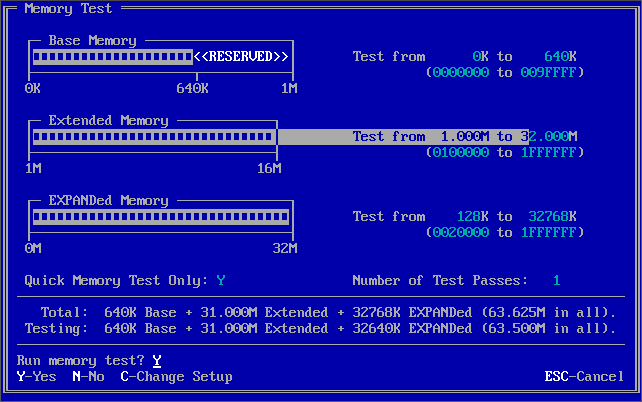Toggle Quick Memory Test Only value

(x=221, y=281)
